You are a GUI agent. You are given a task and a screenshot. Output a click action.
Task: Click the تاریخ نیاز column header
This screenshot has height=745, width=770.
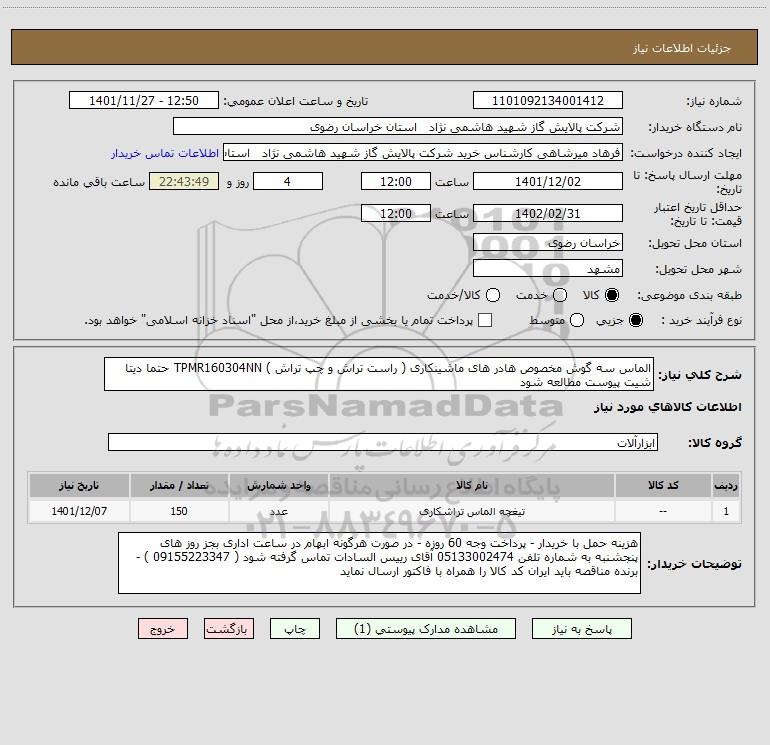click(x=79, y=485)
